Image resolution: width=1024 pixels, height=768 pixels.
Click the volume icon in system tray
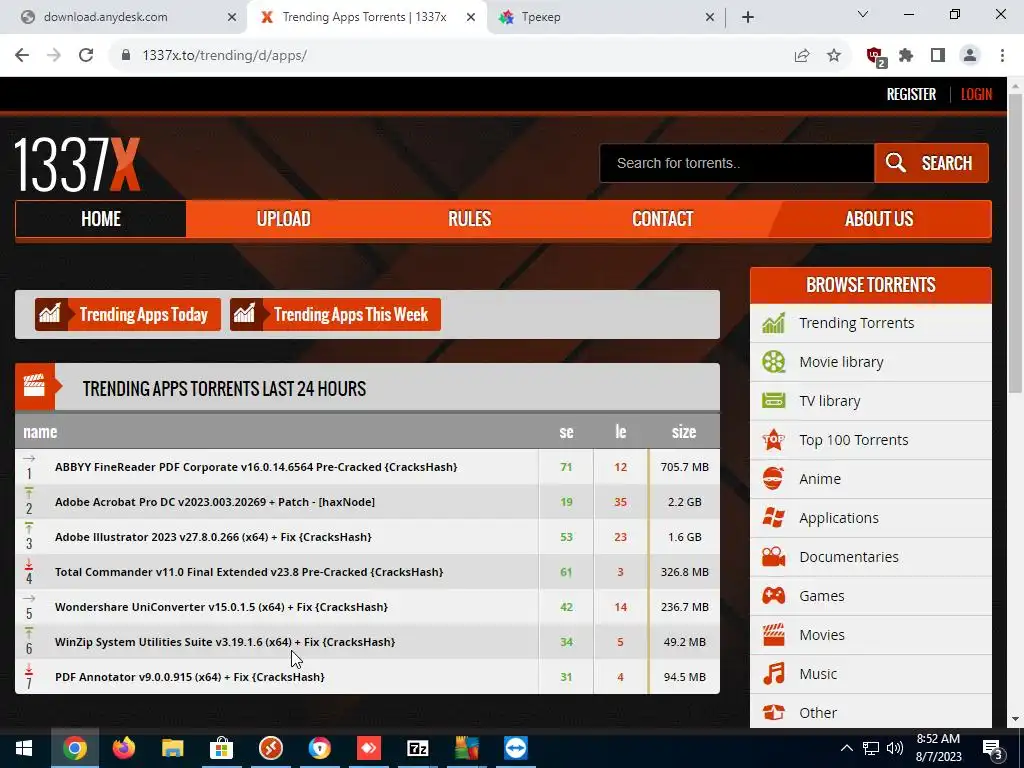click(x=895, y=748)
